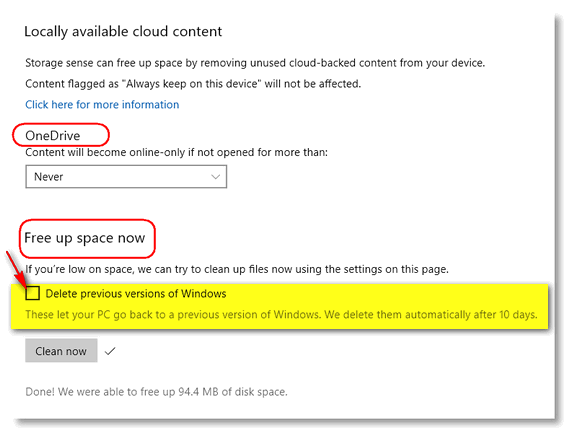
Task: Click the Clean now button
Action: pos(61,350)
